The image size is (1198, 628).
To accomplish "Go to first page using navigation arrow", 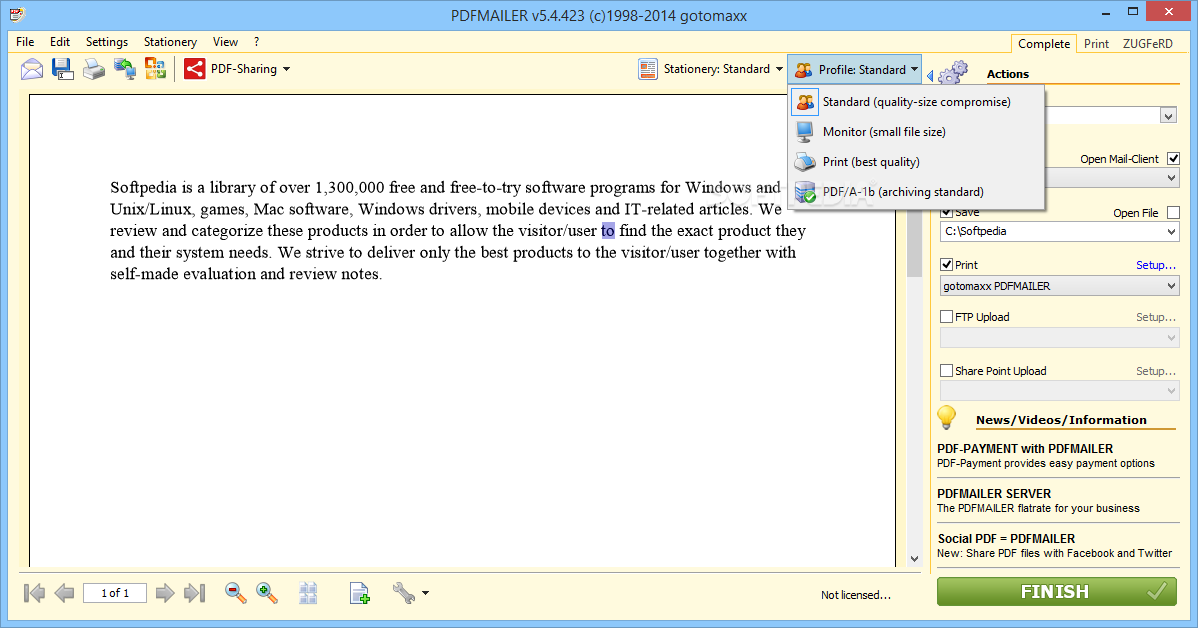I will [34, 593].
